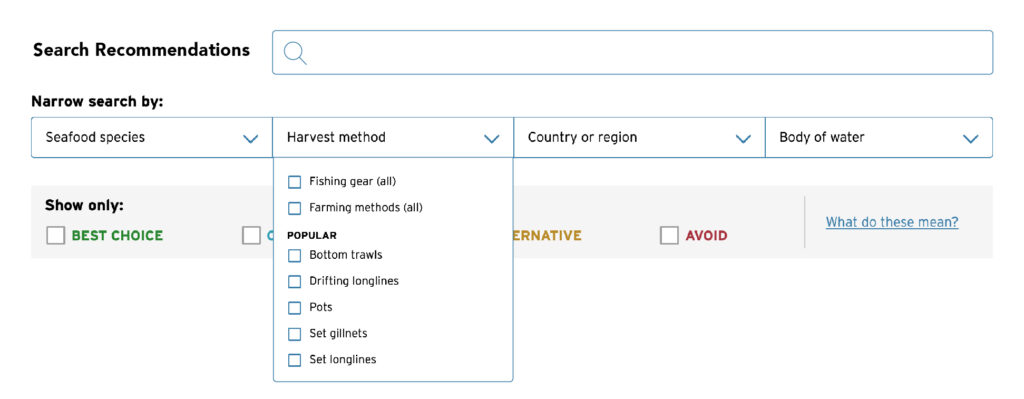Click the 'Bottom trawls' option text
1024x399 pixels.
[345, 255]
